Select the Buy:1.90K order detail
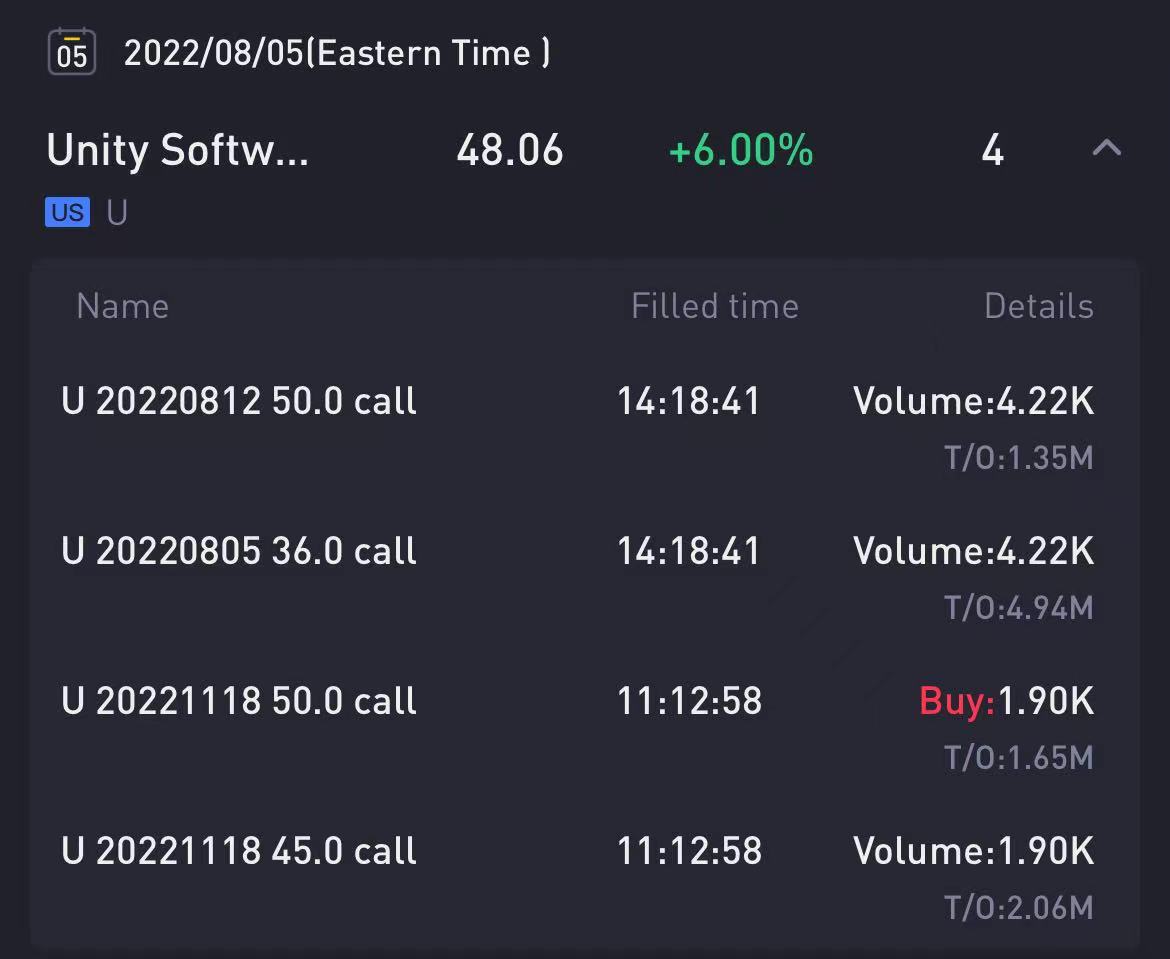The width and height of the screenshot is (1170, 959). click(x=1007, y=701)
